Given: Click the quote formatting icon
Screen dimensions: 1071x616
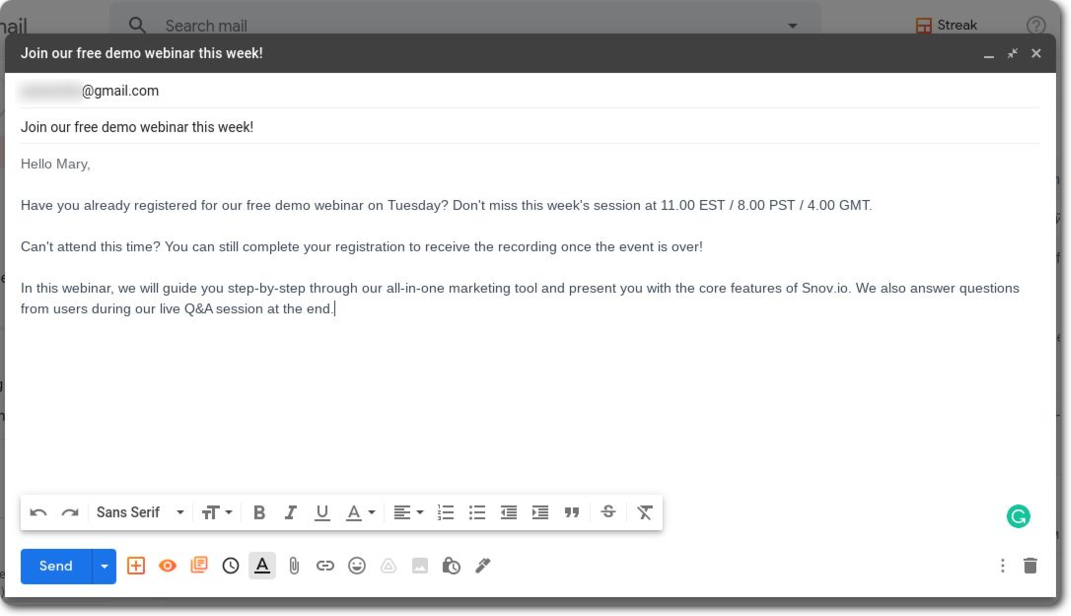Looking at the screenshot, I should tap(572, 513).
